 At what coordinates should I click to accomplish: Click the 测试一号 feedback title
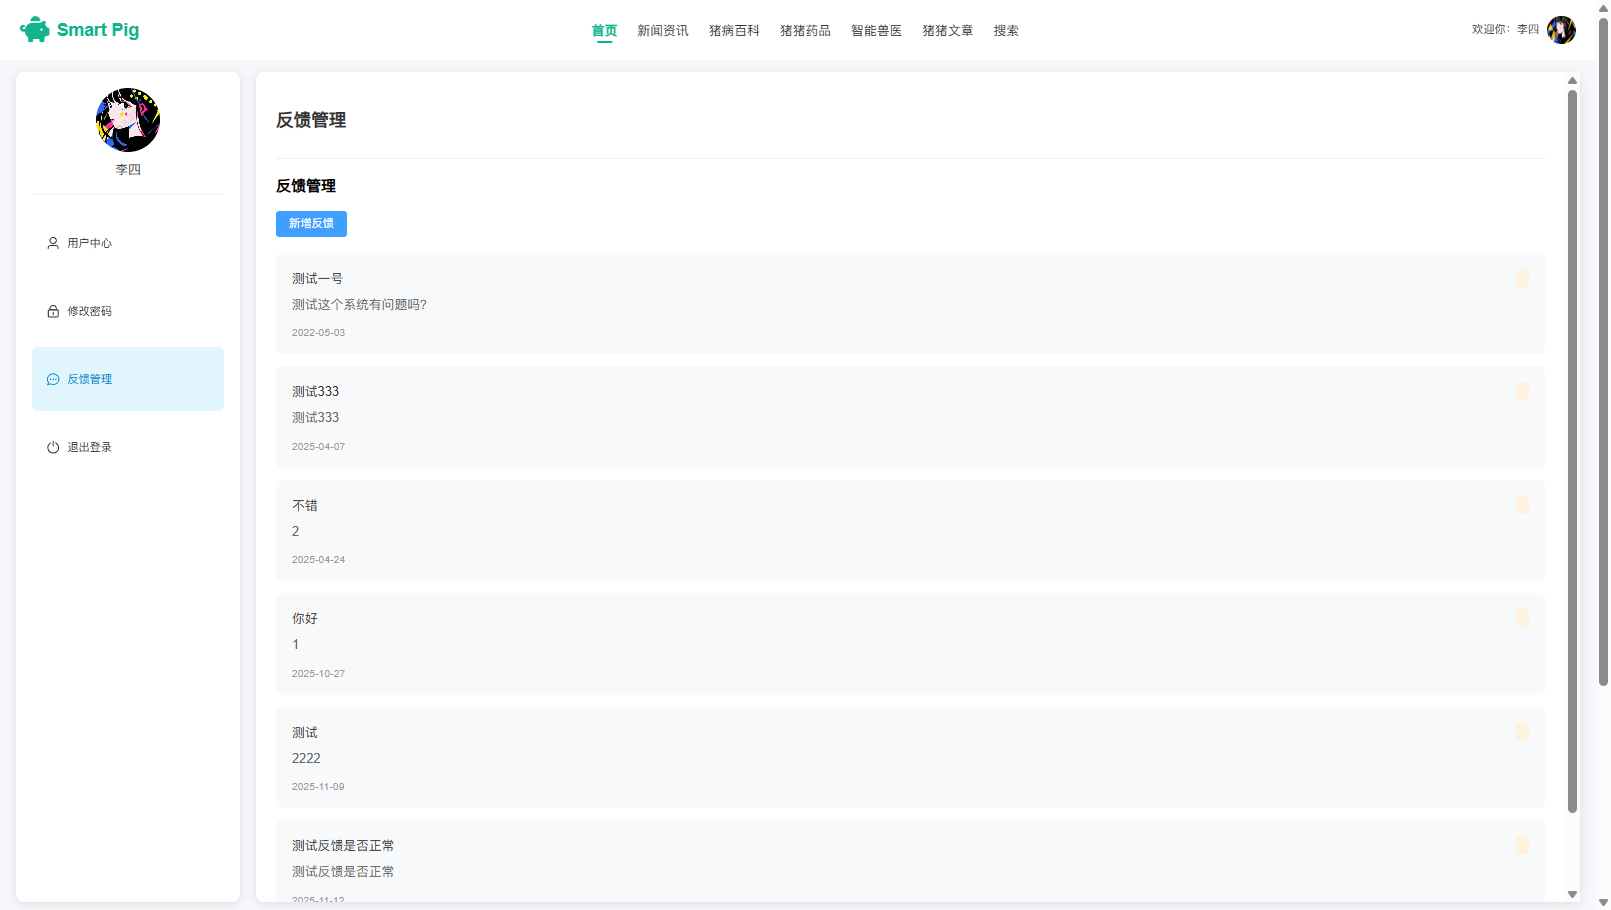(x=317, y=279)
